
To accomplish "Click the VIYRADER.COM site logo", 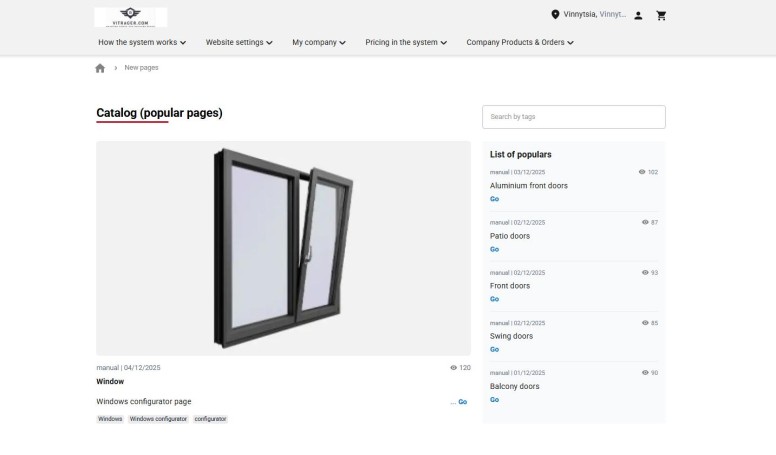I will tap(131, 17).
